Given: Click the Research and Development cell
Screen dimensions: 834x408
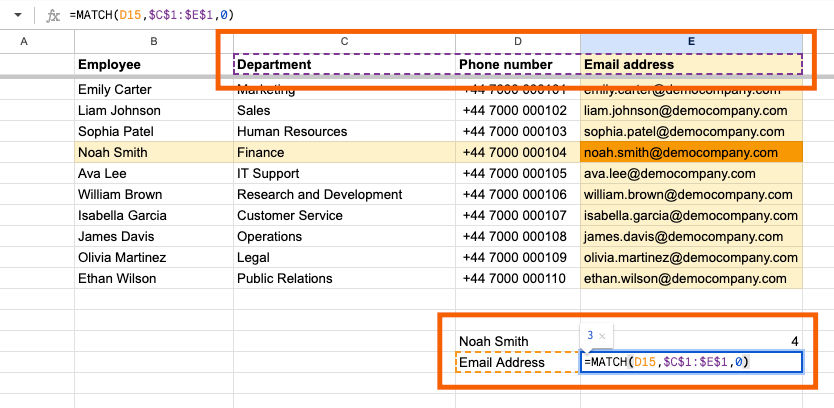Looking at the screenshot, I should pyautogui.click(x=344, y=194).
